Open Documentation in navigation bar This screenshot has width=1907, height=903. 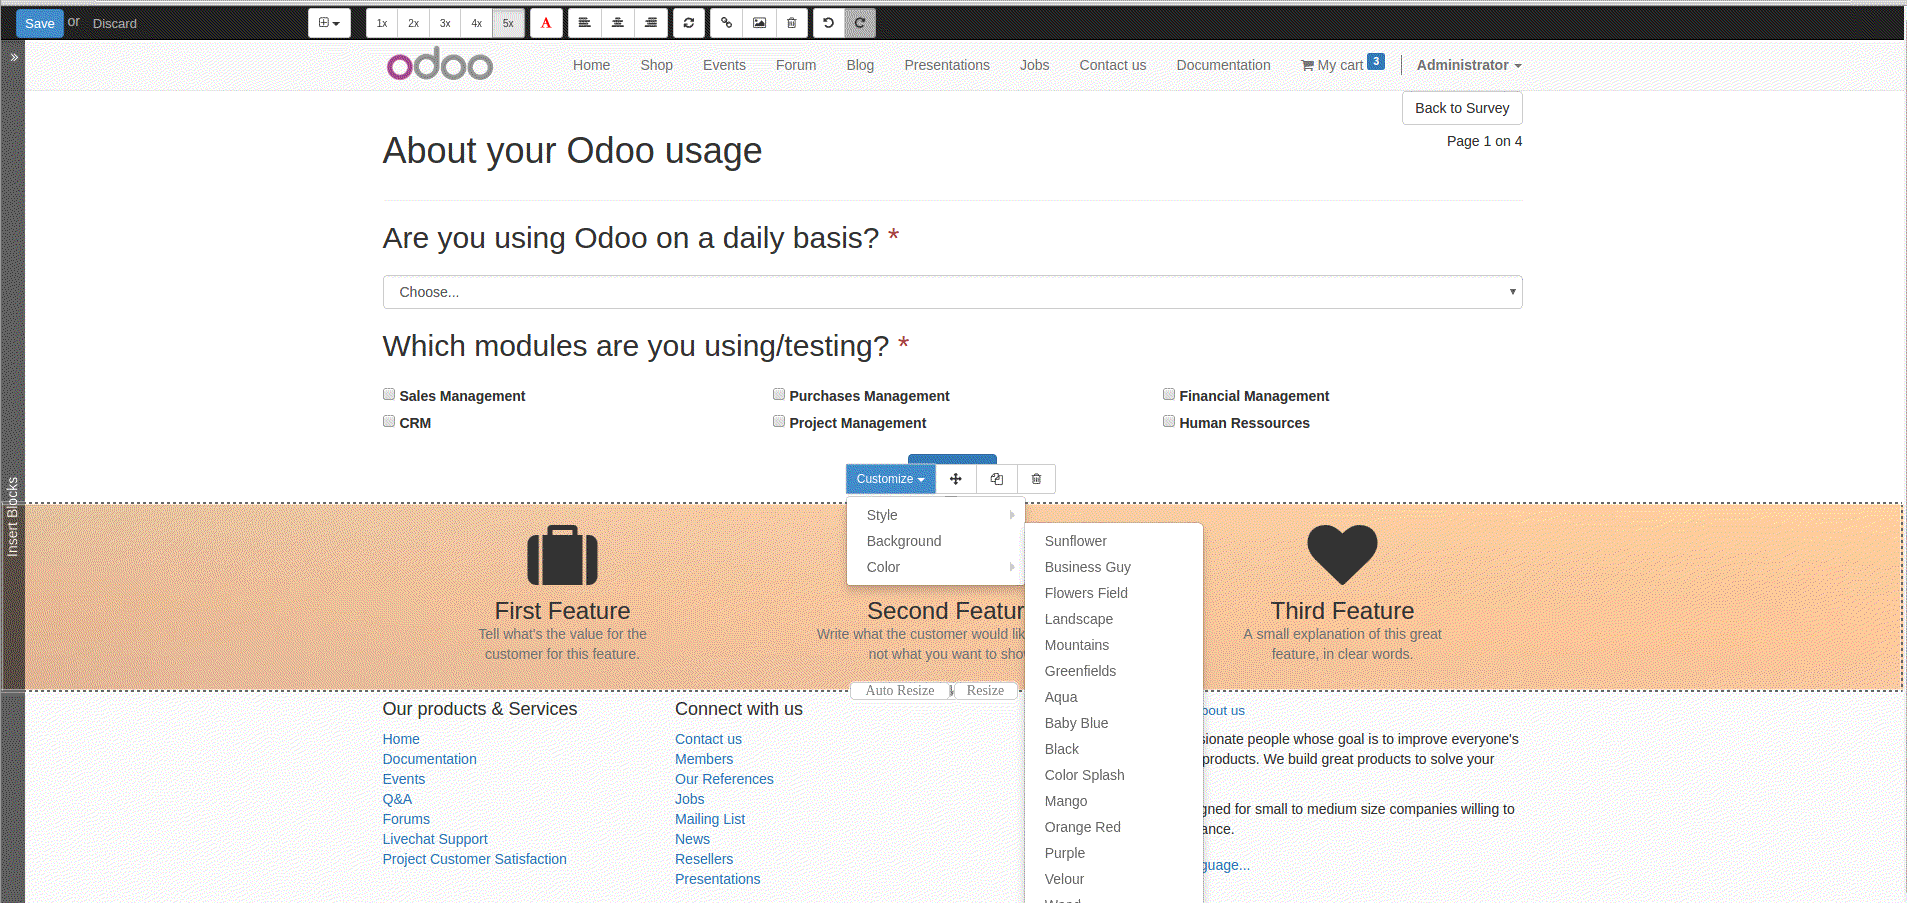(1224, 65)
